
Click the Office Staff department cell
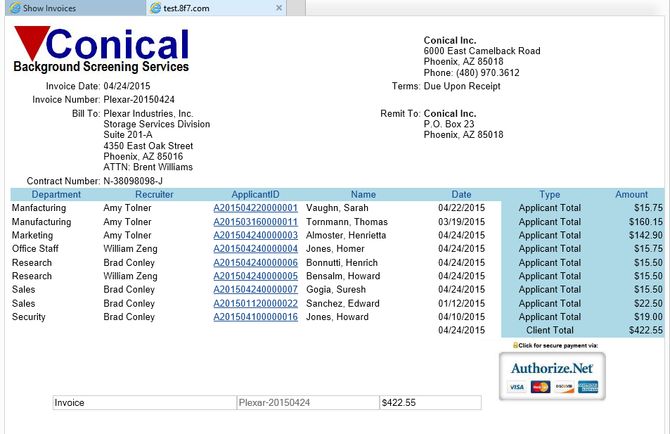(x=35, y=249)
